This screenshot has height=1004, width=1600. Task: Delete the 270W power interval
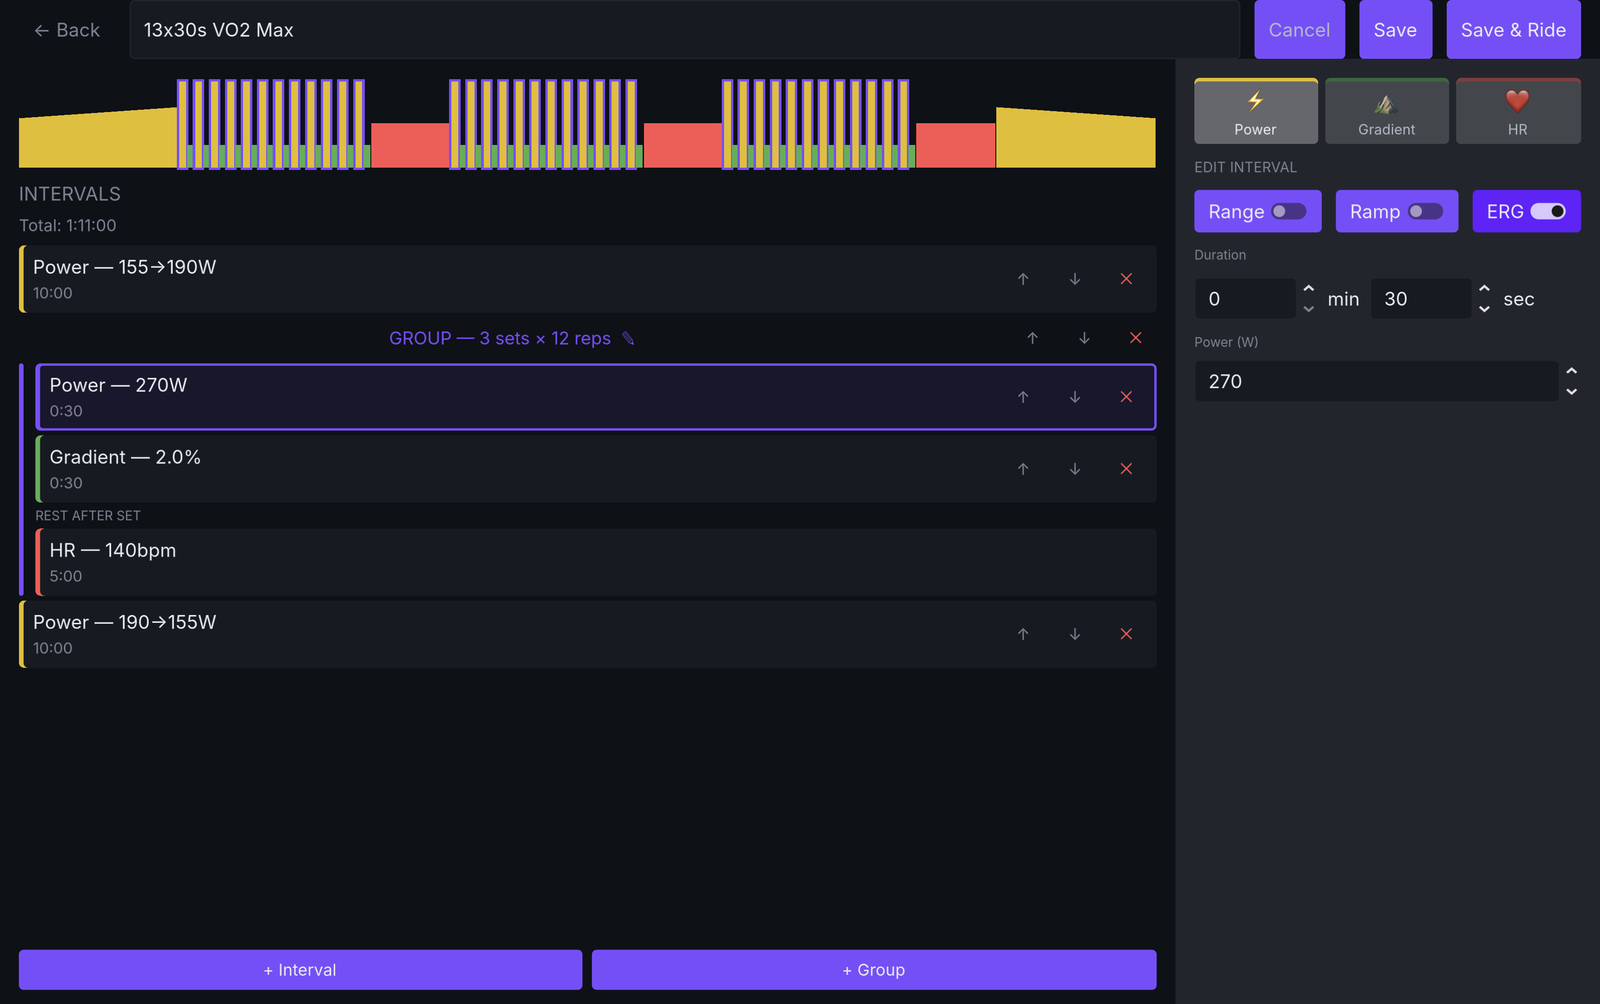[1126, 397]
